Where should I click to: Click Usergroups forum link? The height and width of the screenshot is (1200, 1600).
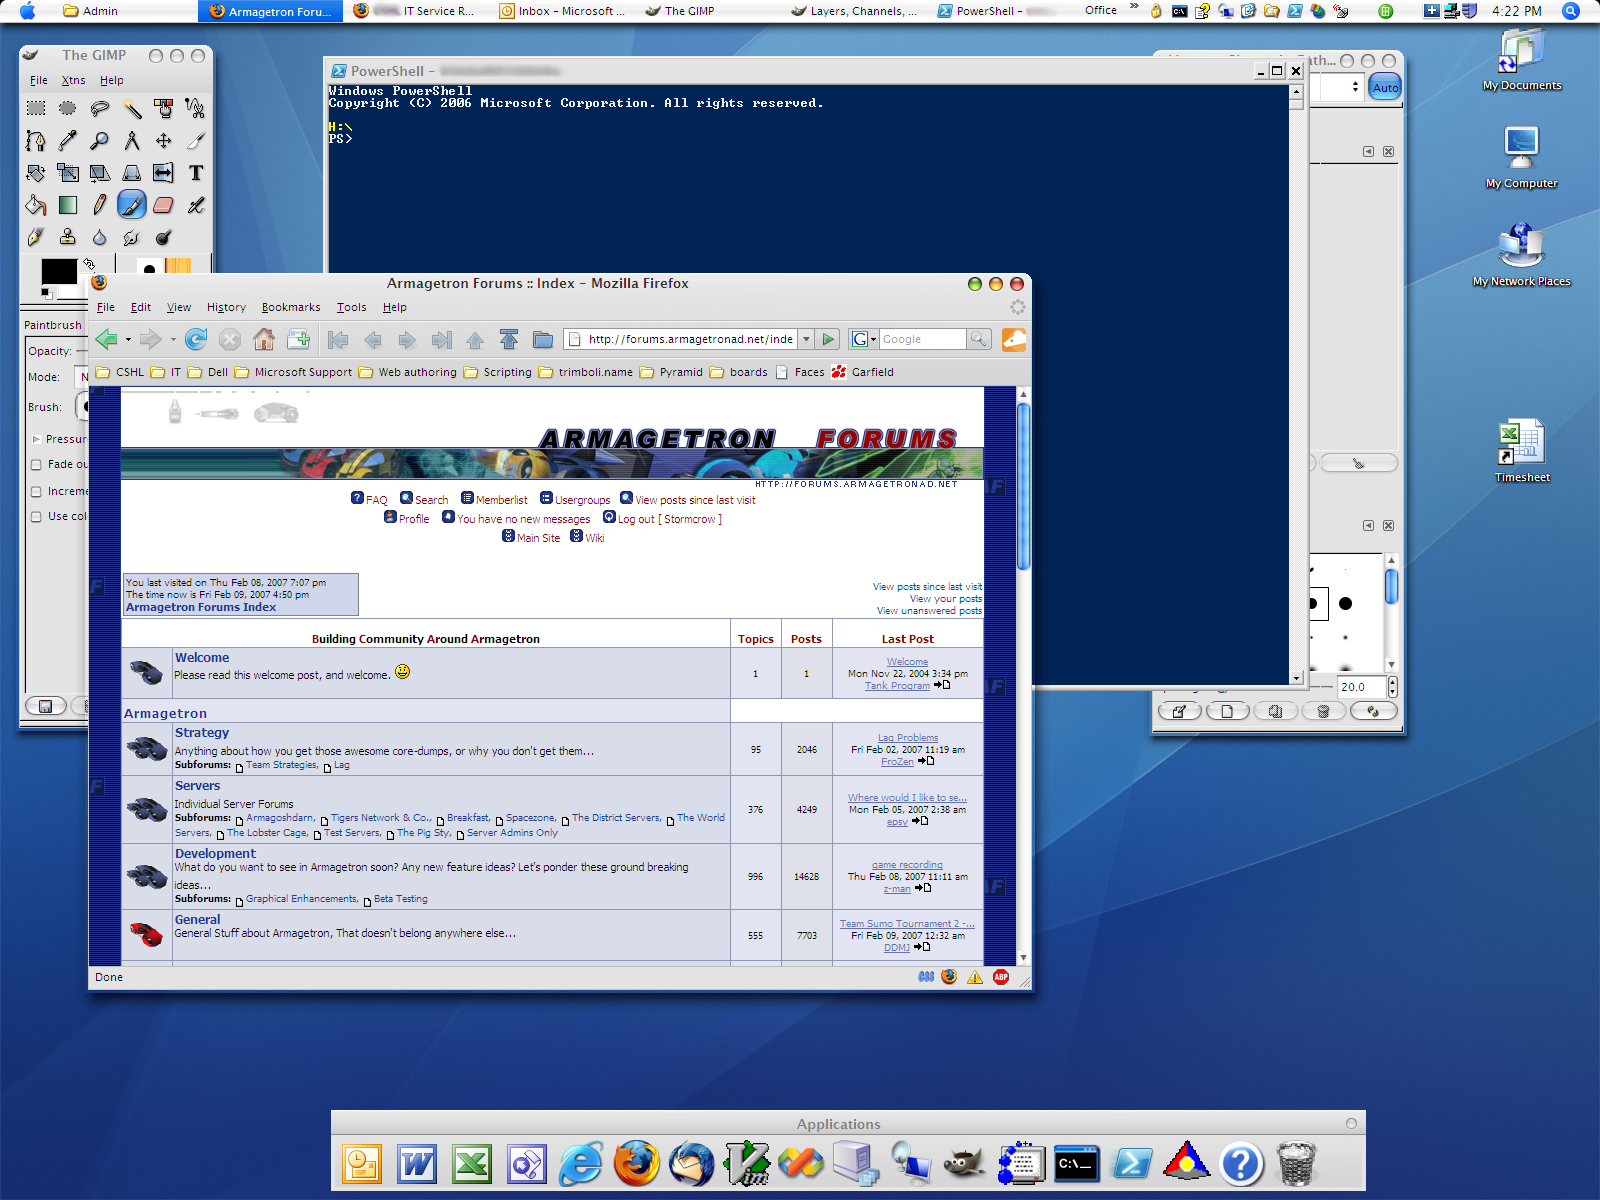click(582, 500)
